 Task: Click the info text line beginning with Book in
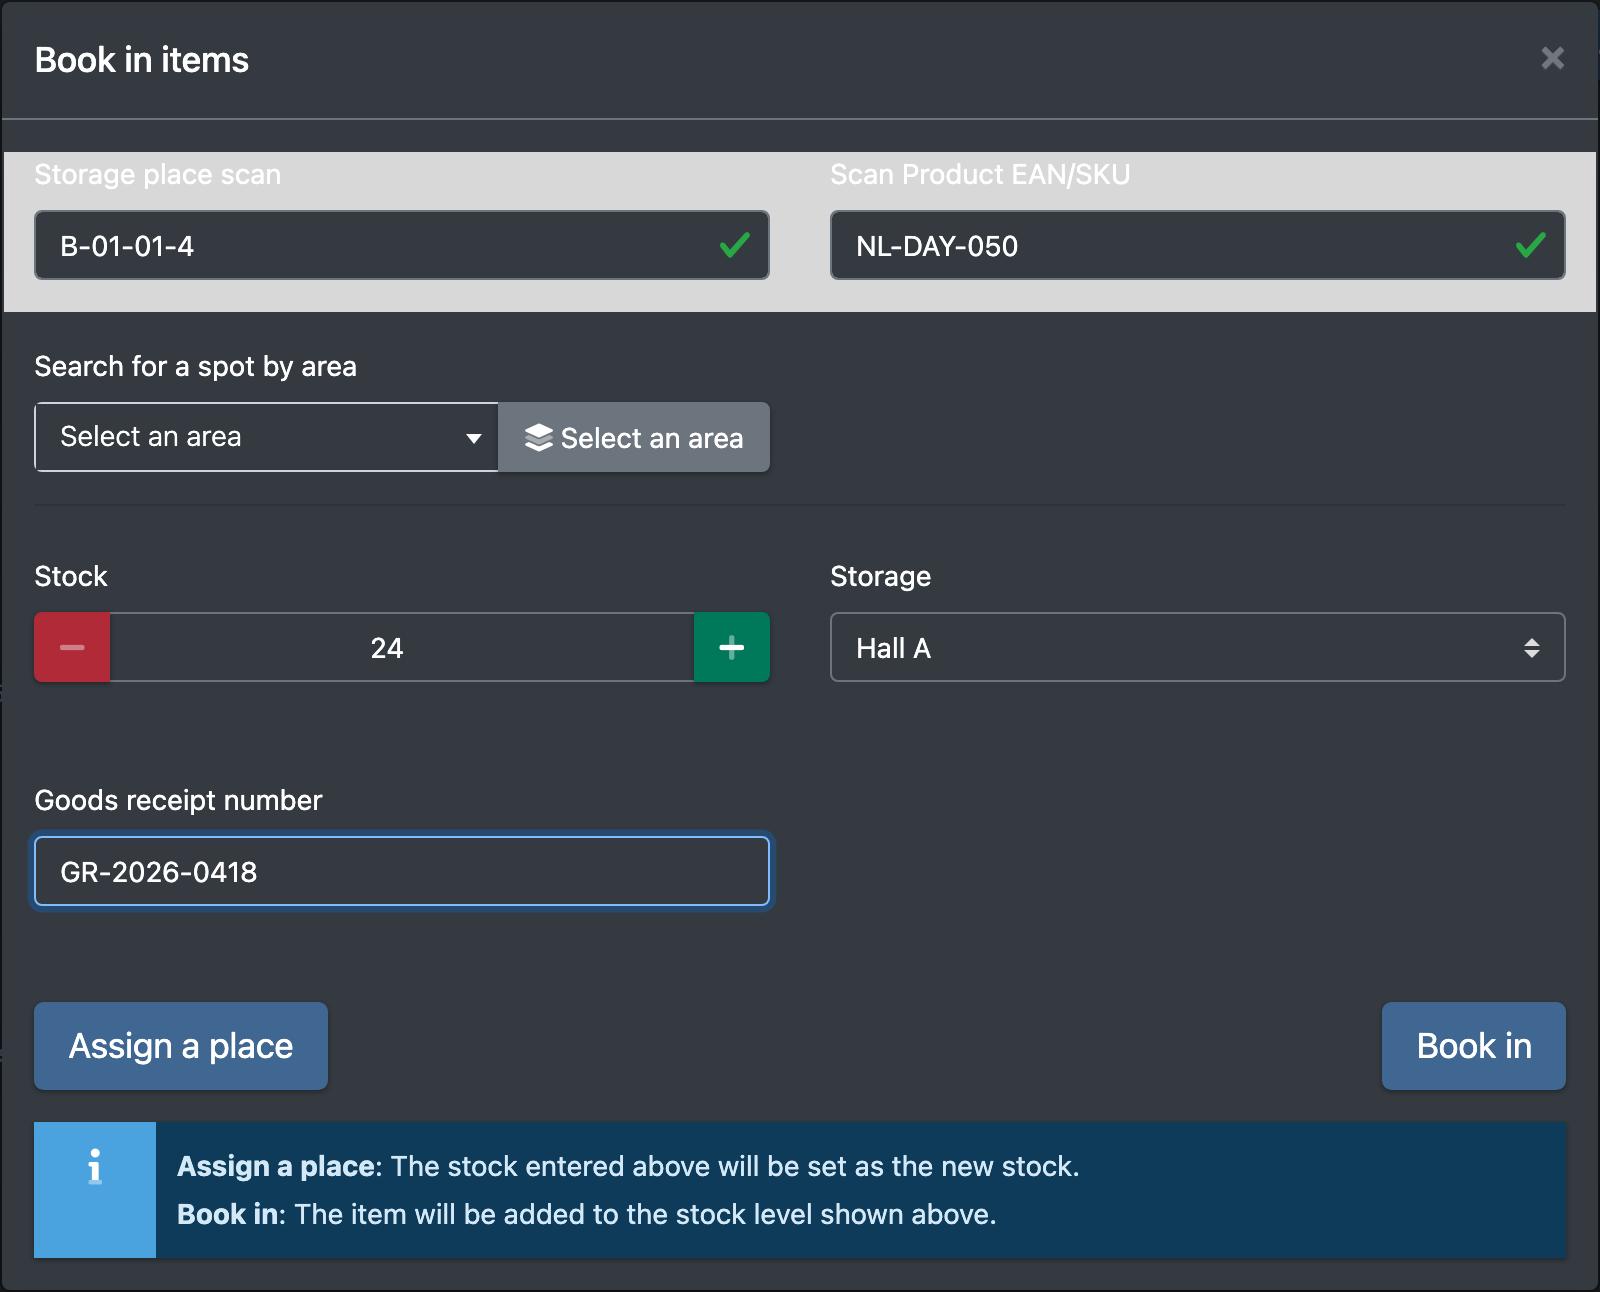click(x=587, y=1214)
